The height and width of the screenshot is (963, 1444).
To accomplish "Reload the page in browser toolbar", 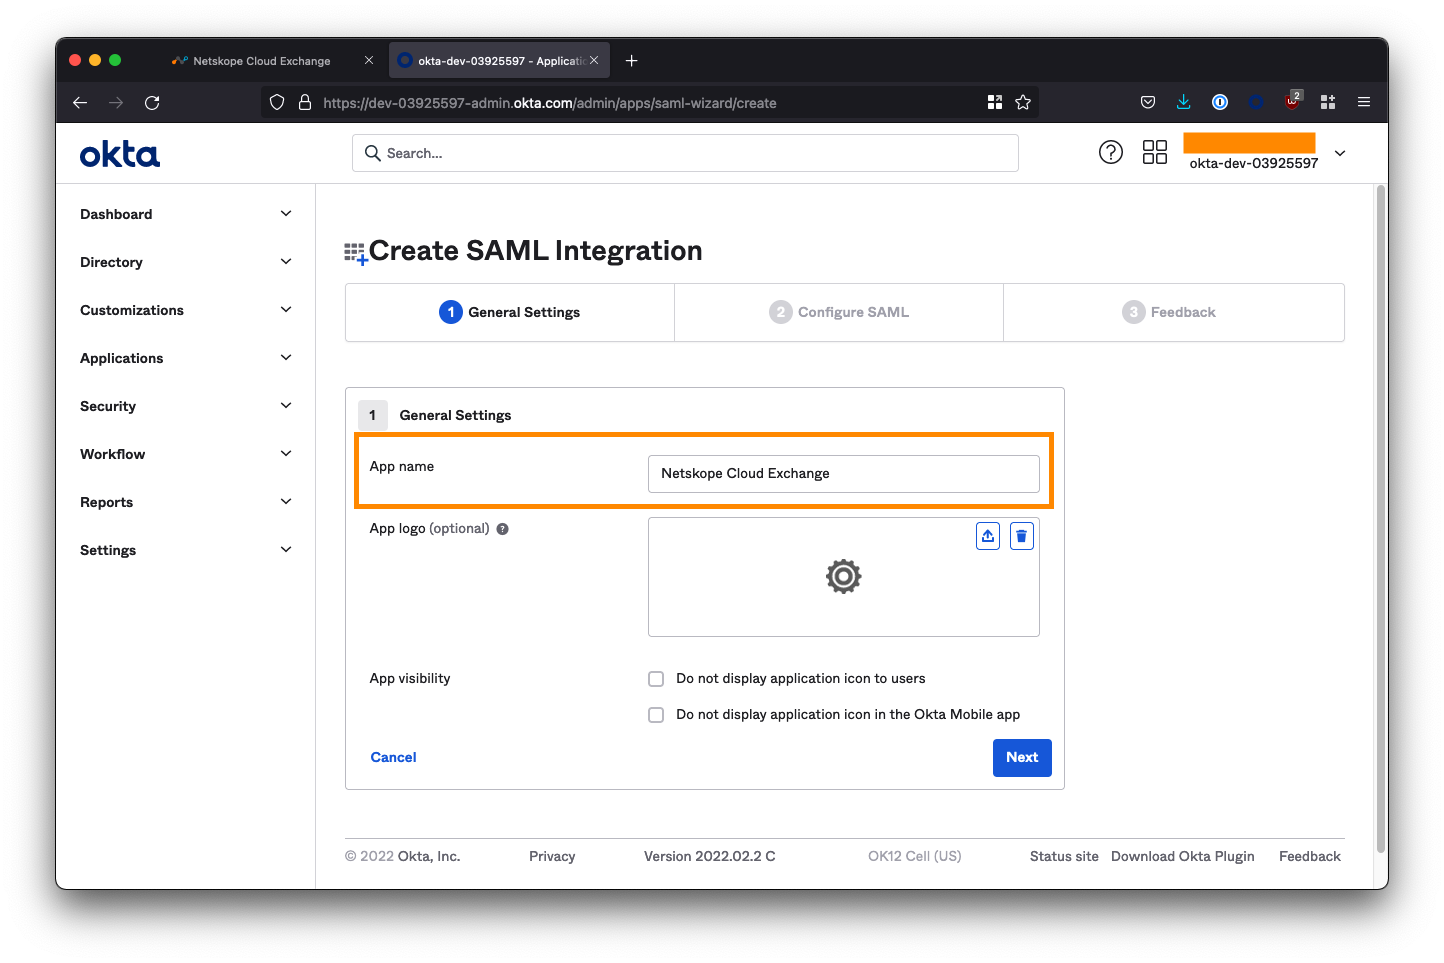I will [152, 102].
